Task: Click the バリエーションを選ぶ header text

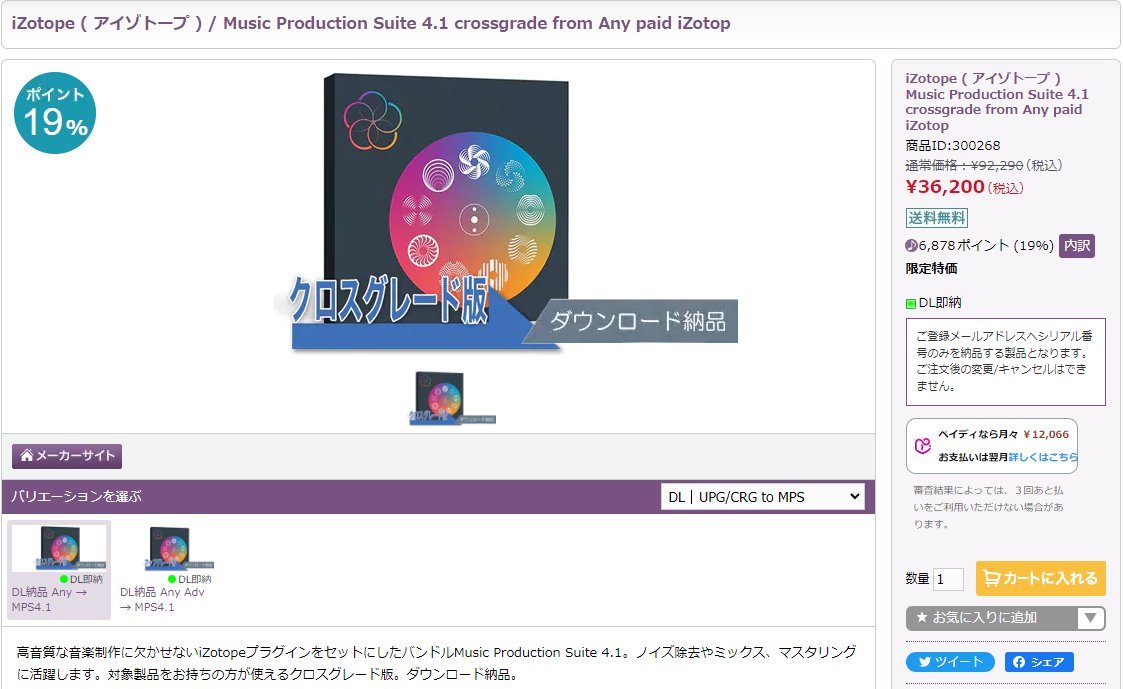Action: tap(76, 496)
